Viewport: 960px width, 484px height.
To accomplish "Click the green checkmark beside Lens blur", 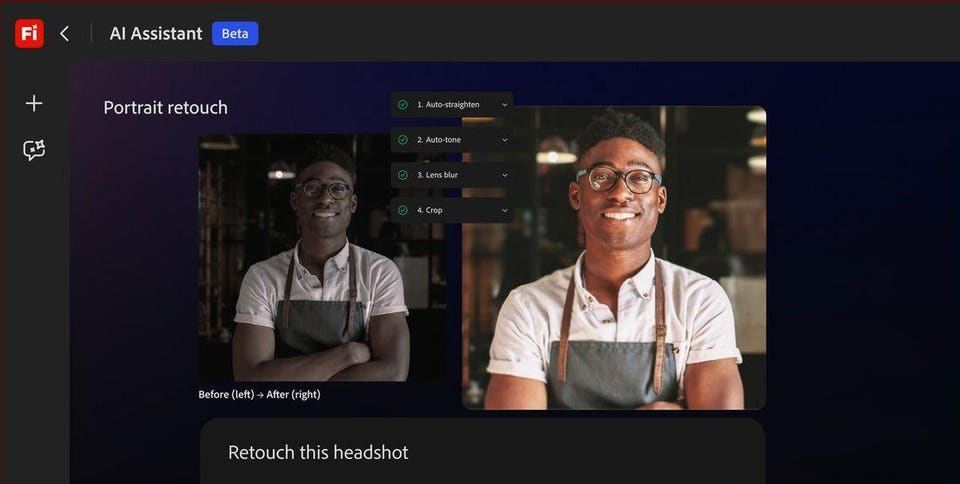I will click(x=402, y=175).
